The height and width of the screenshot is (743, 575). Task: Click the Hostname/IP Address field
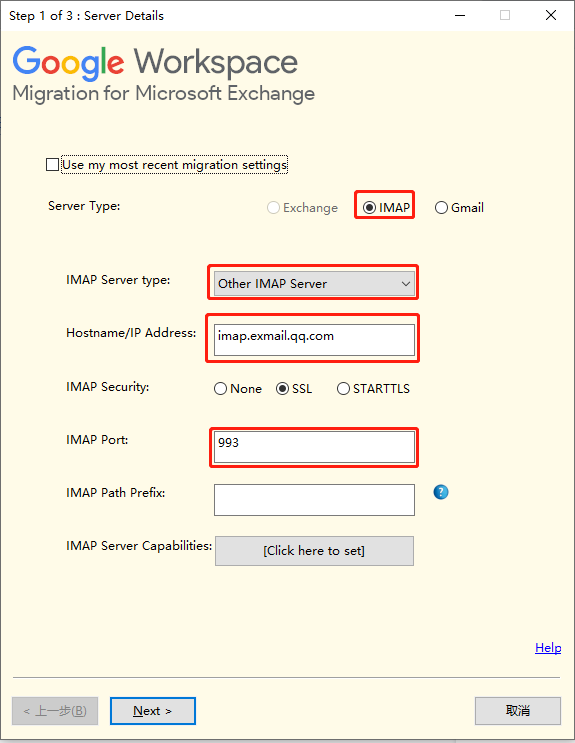314,340
